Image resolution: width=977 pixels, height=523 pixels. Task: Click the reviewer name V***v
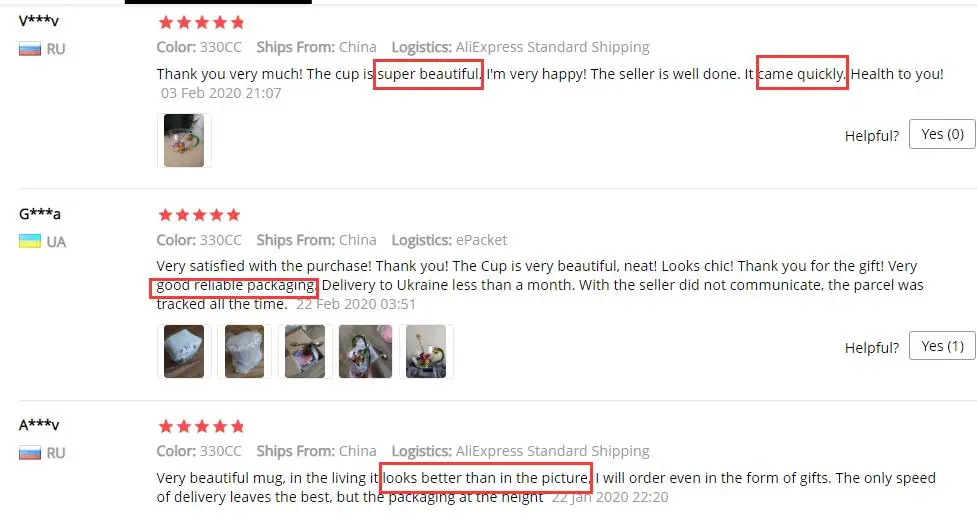coord(39,21)
